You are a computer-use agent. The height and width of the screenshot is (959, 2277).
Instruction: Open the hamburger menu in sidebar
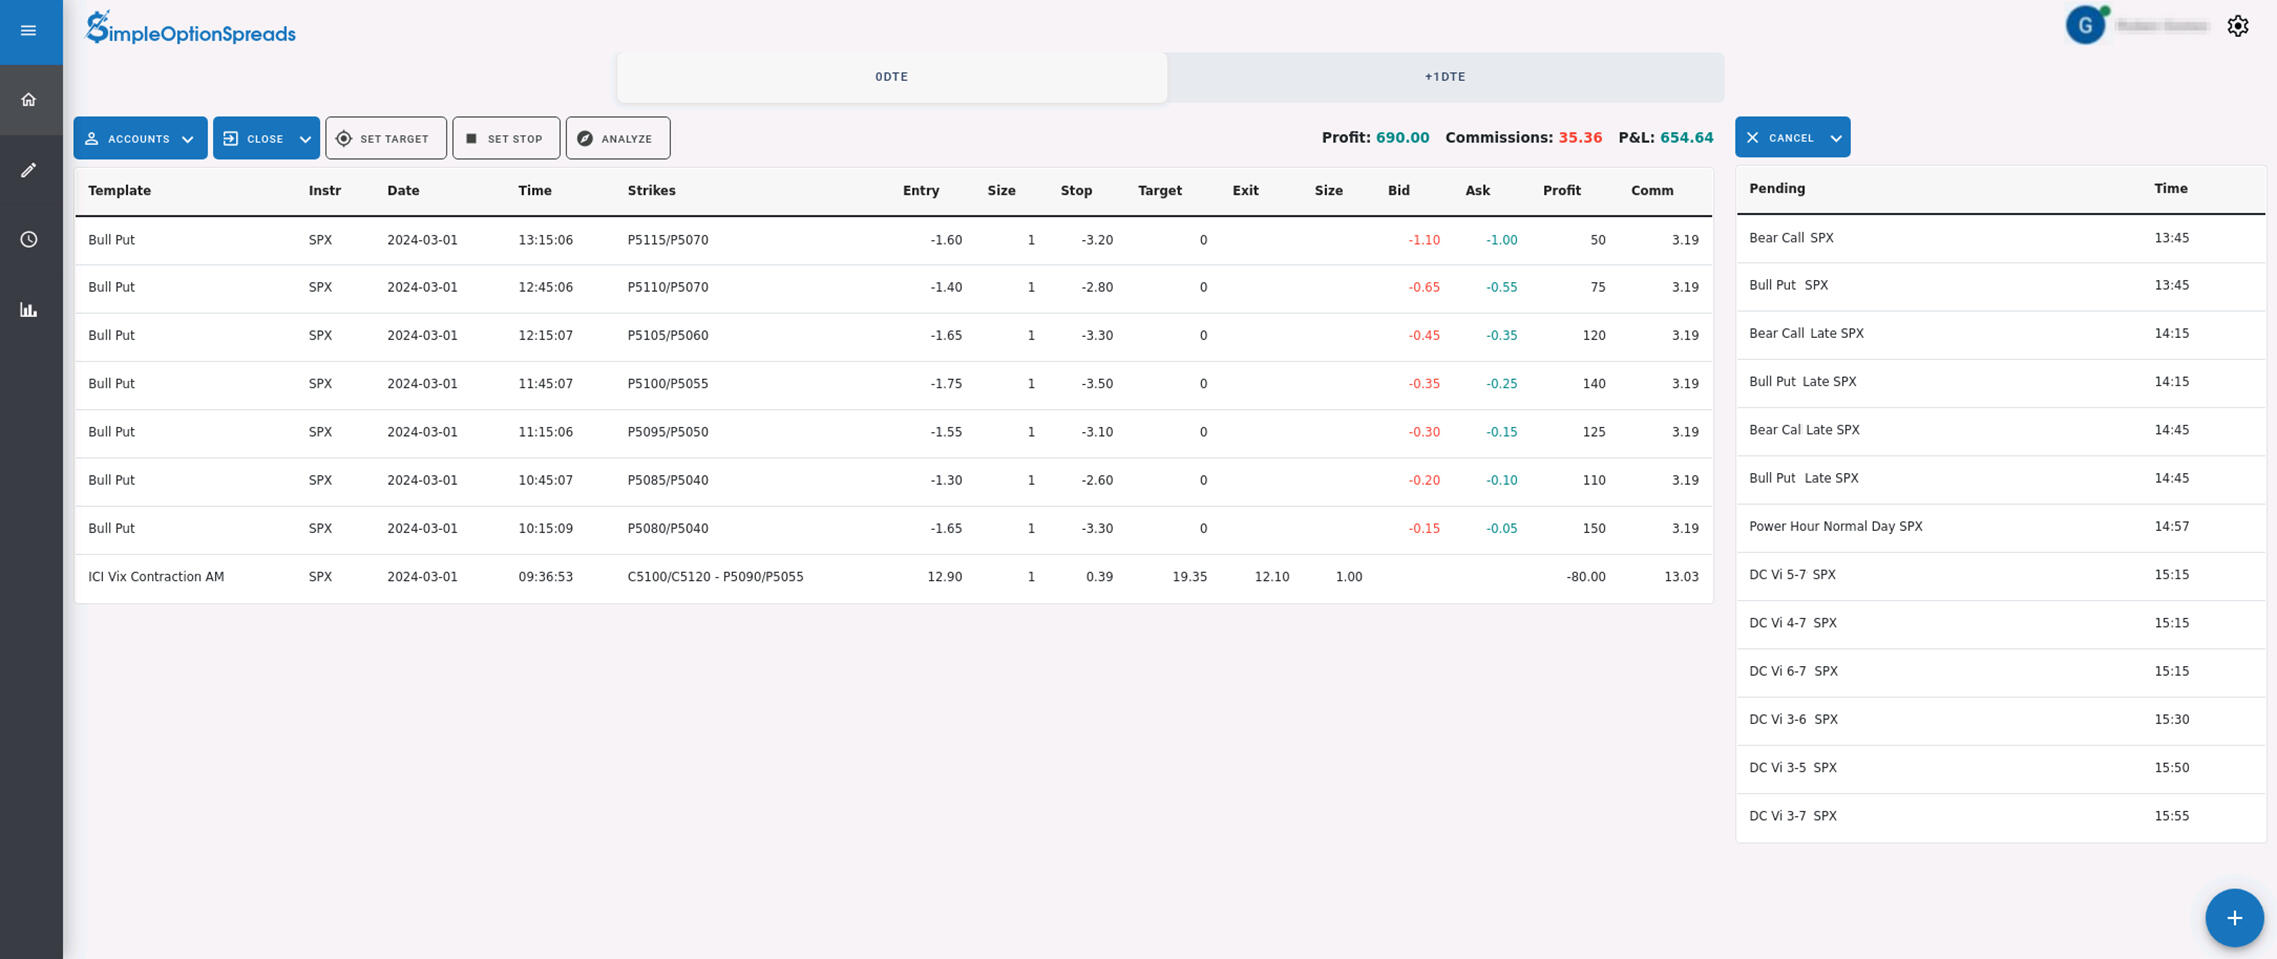click(x=29, y=31)
